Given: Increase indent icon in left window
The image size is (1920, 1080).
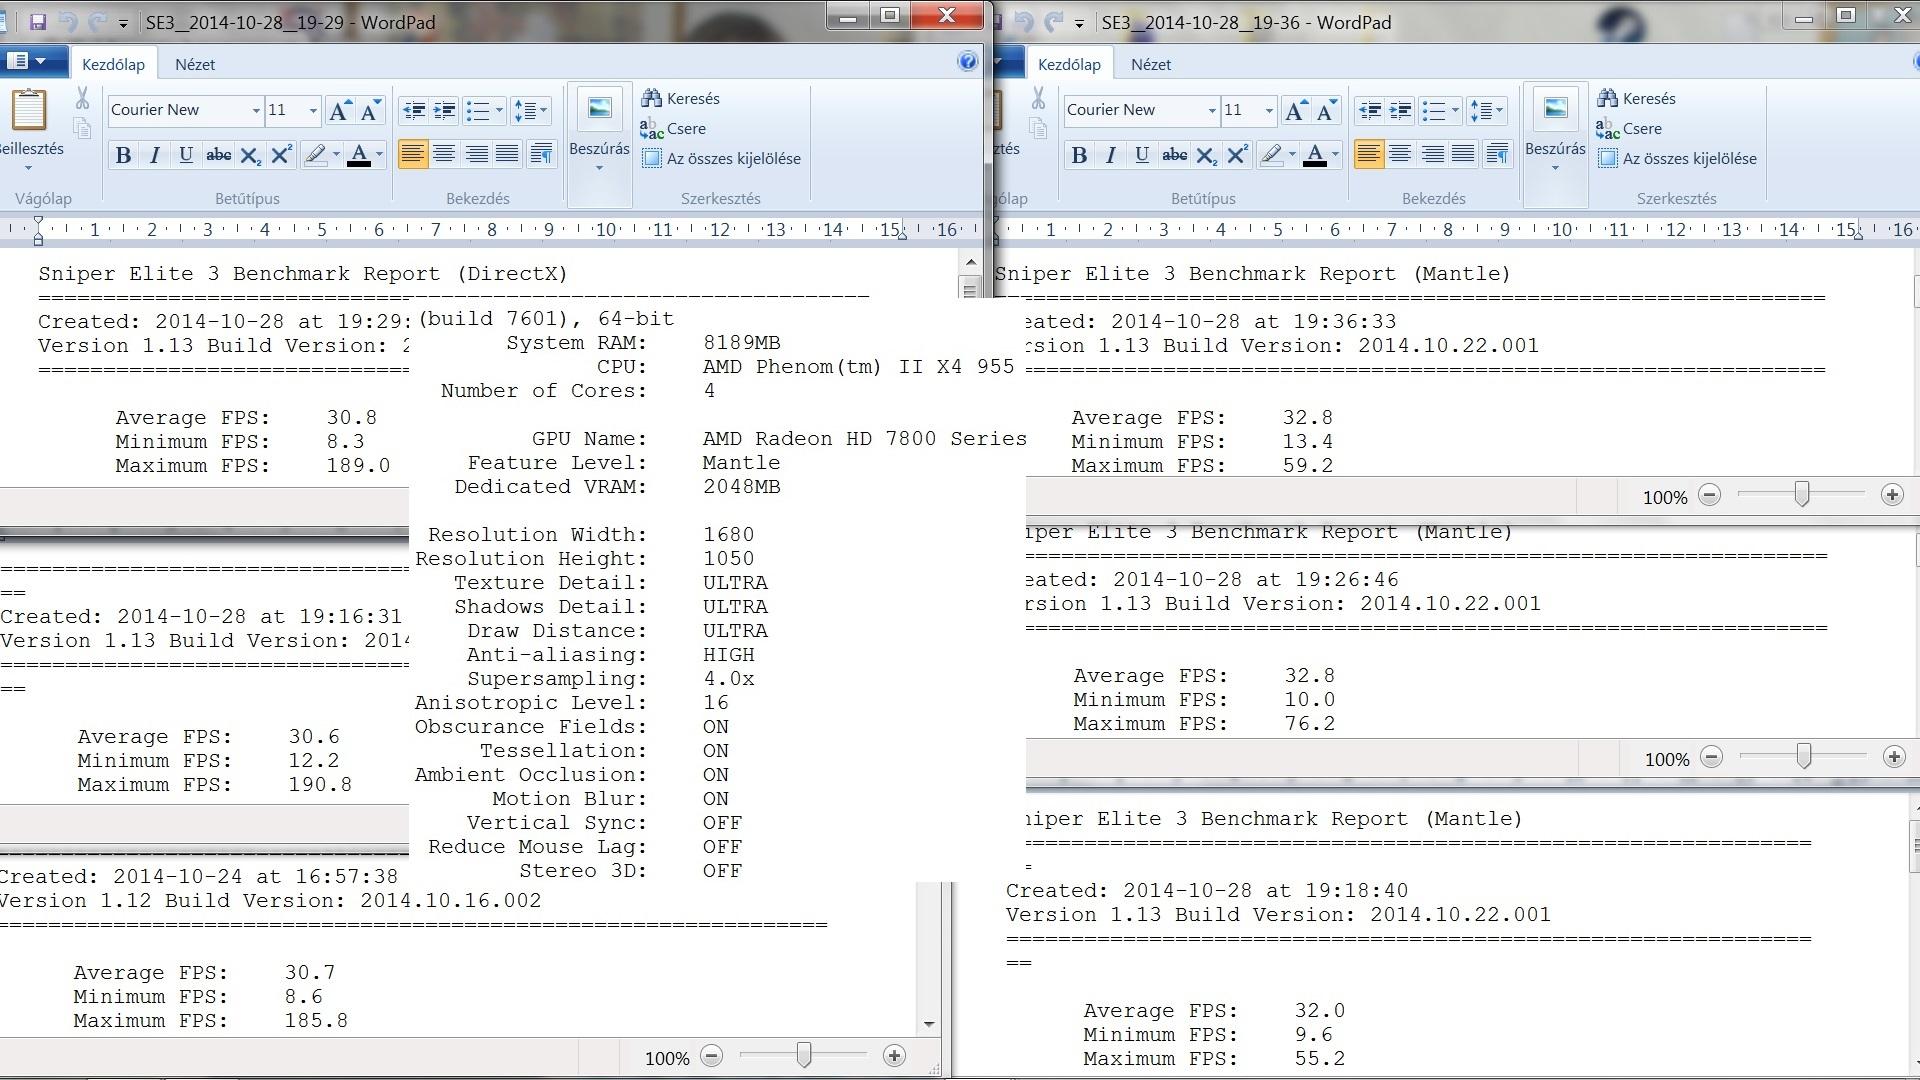Looking at the screenshot, I should pos(444,110).
